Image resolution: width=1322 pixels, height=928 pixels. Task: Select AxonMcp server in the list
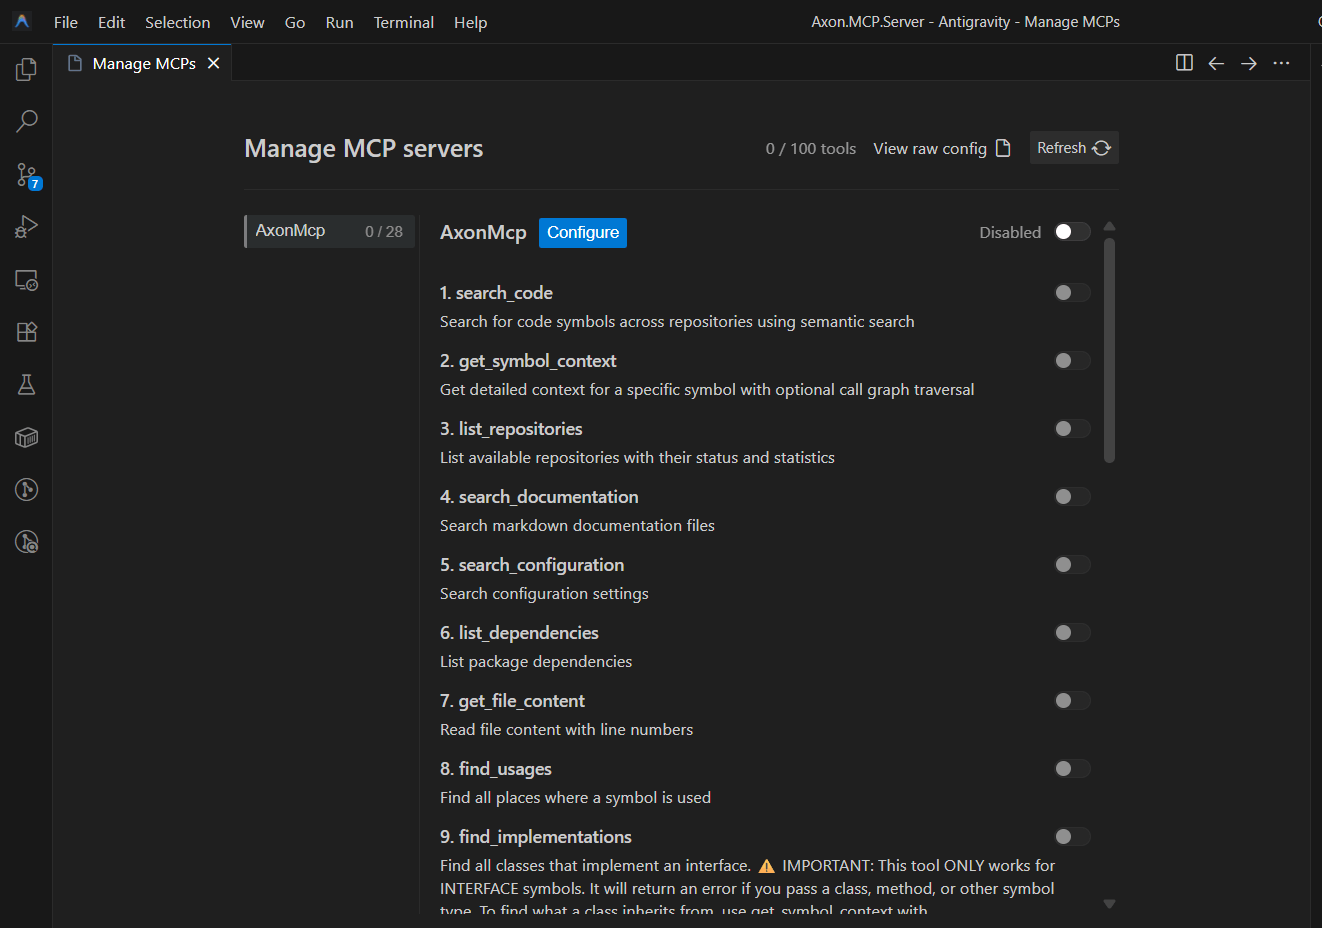[x=329, y=231]
